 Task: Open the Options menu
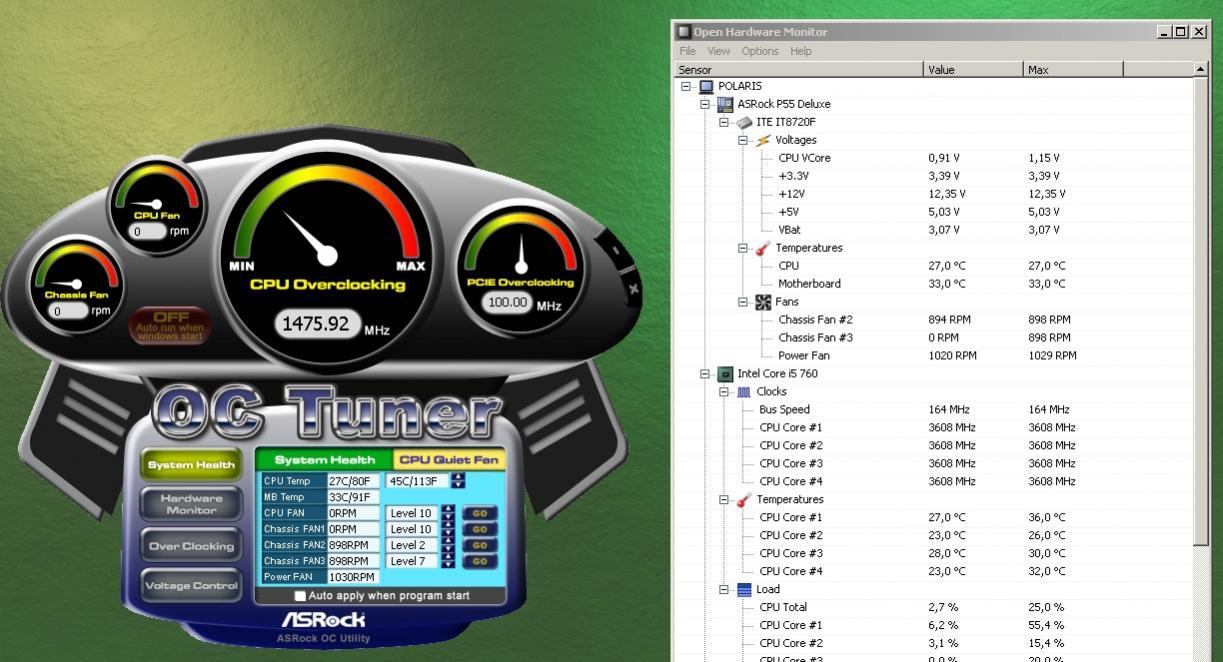point(760,51)
